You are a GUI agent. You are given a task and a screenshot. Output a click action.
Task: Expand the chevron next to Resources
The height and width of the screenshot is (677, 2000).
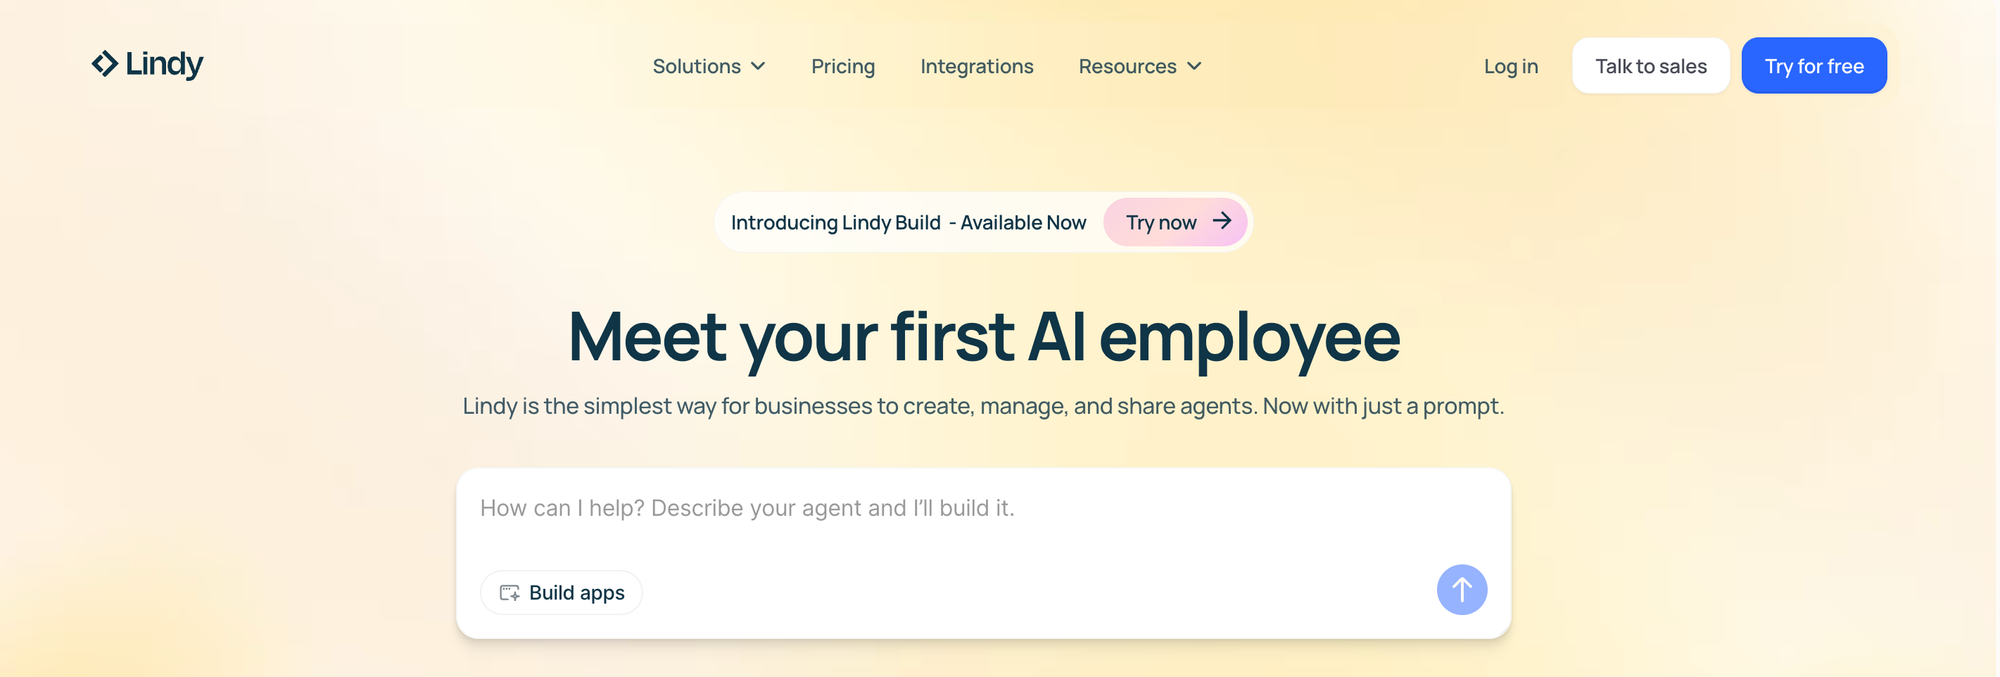tap(1194, 66)
